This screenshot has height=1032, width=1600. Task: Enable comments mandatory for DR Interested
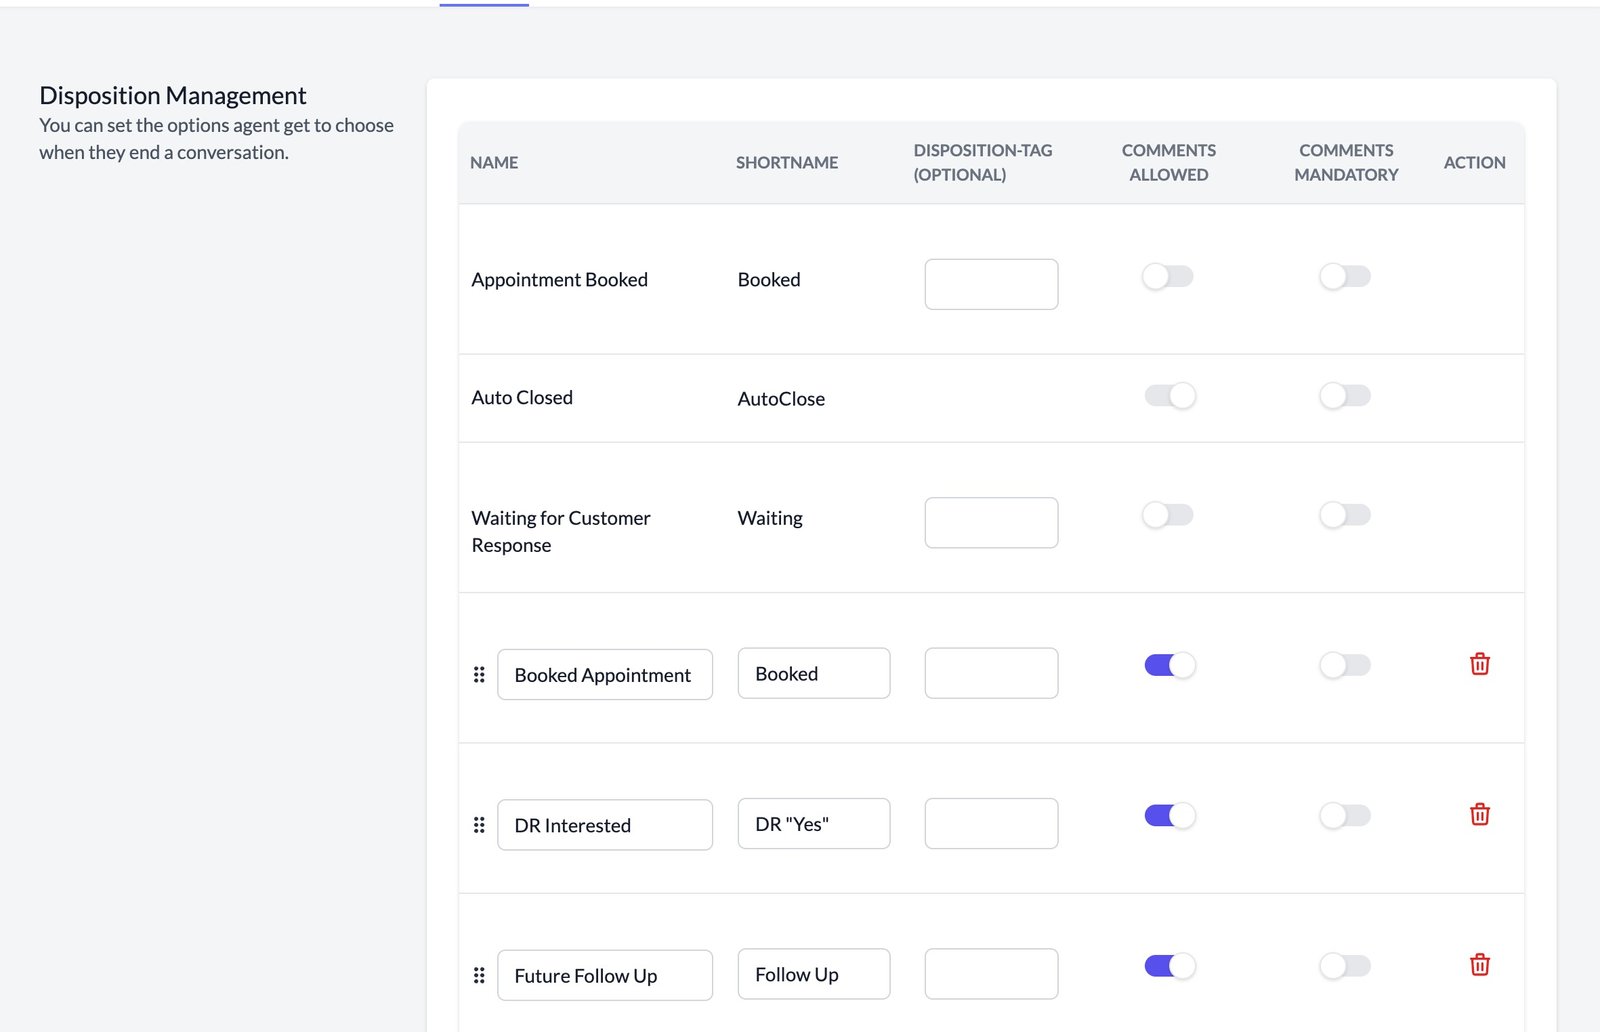tap(1344, 816)
